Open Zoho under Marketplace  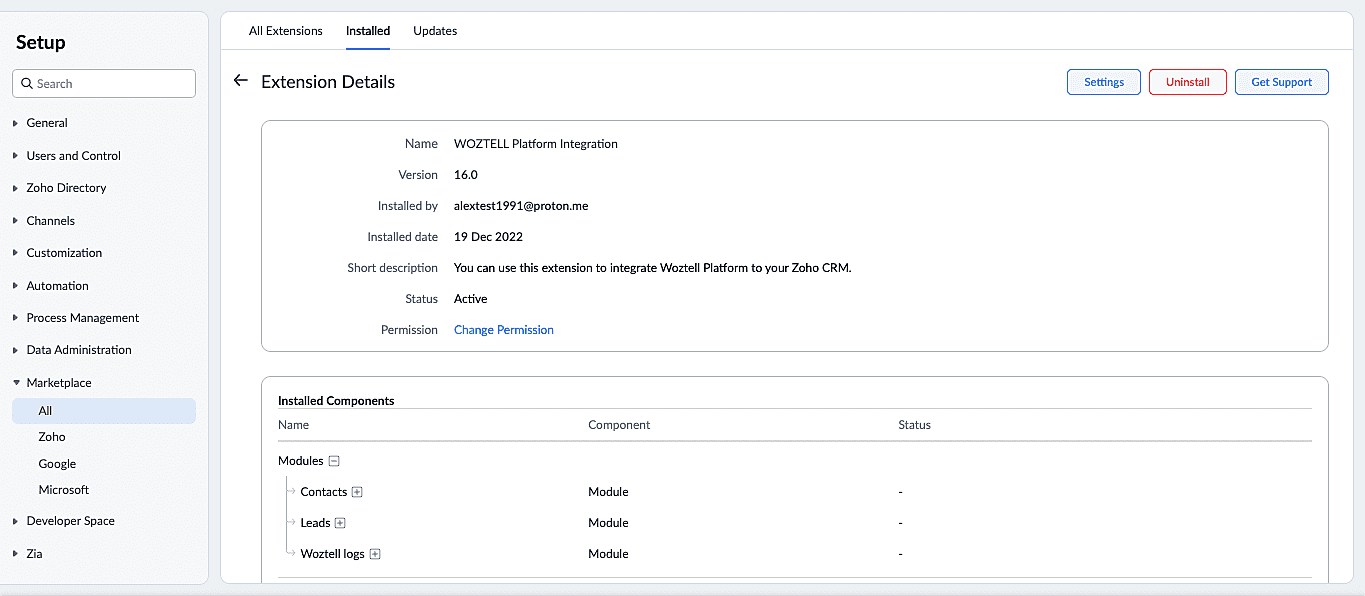click(52, 437)
